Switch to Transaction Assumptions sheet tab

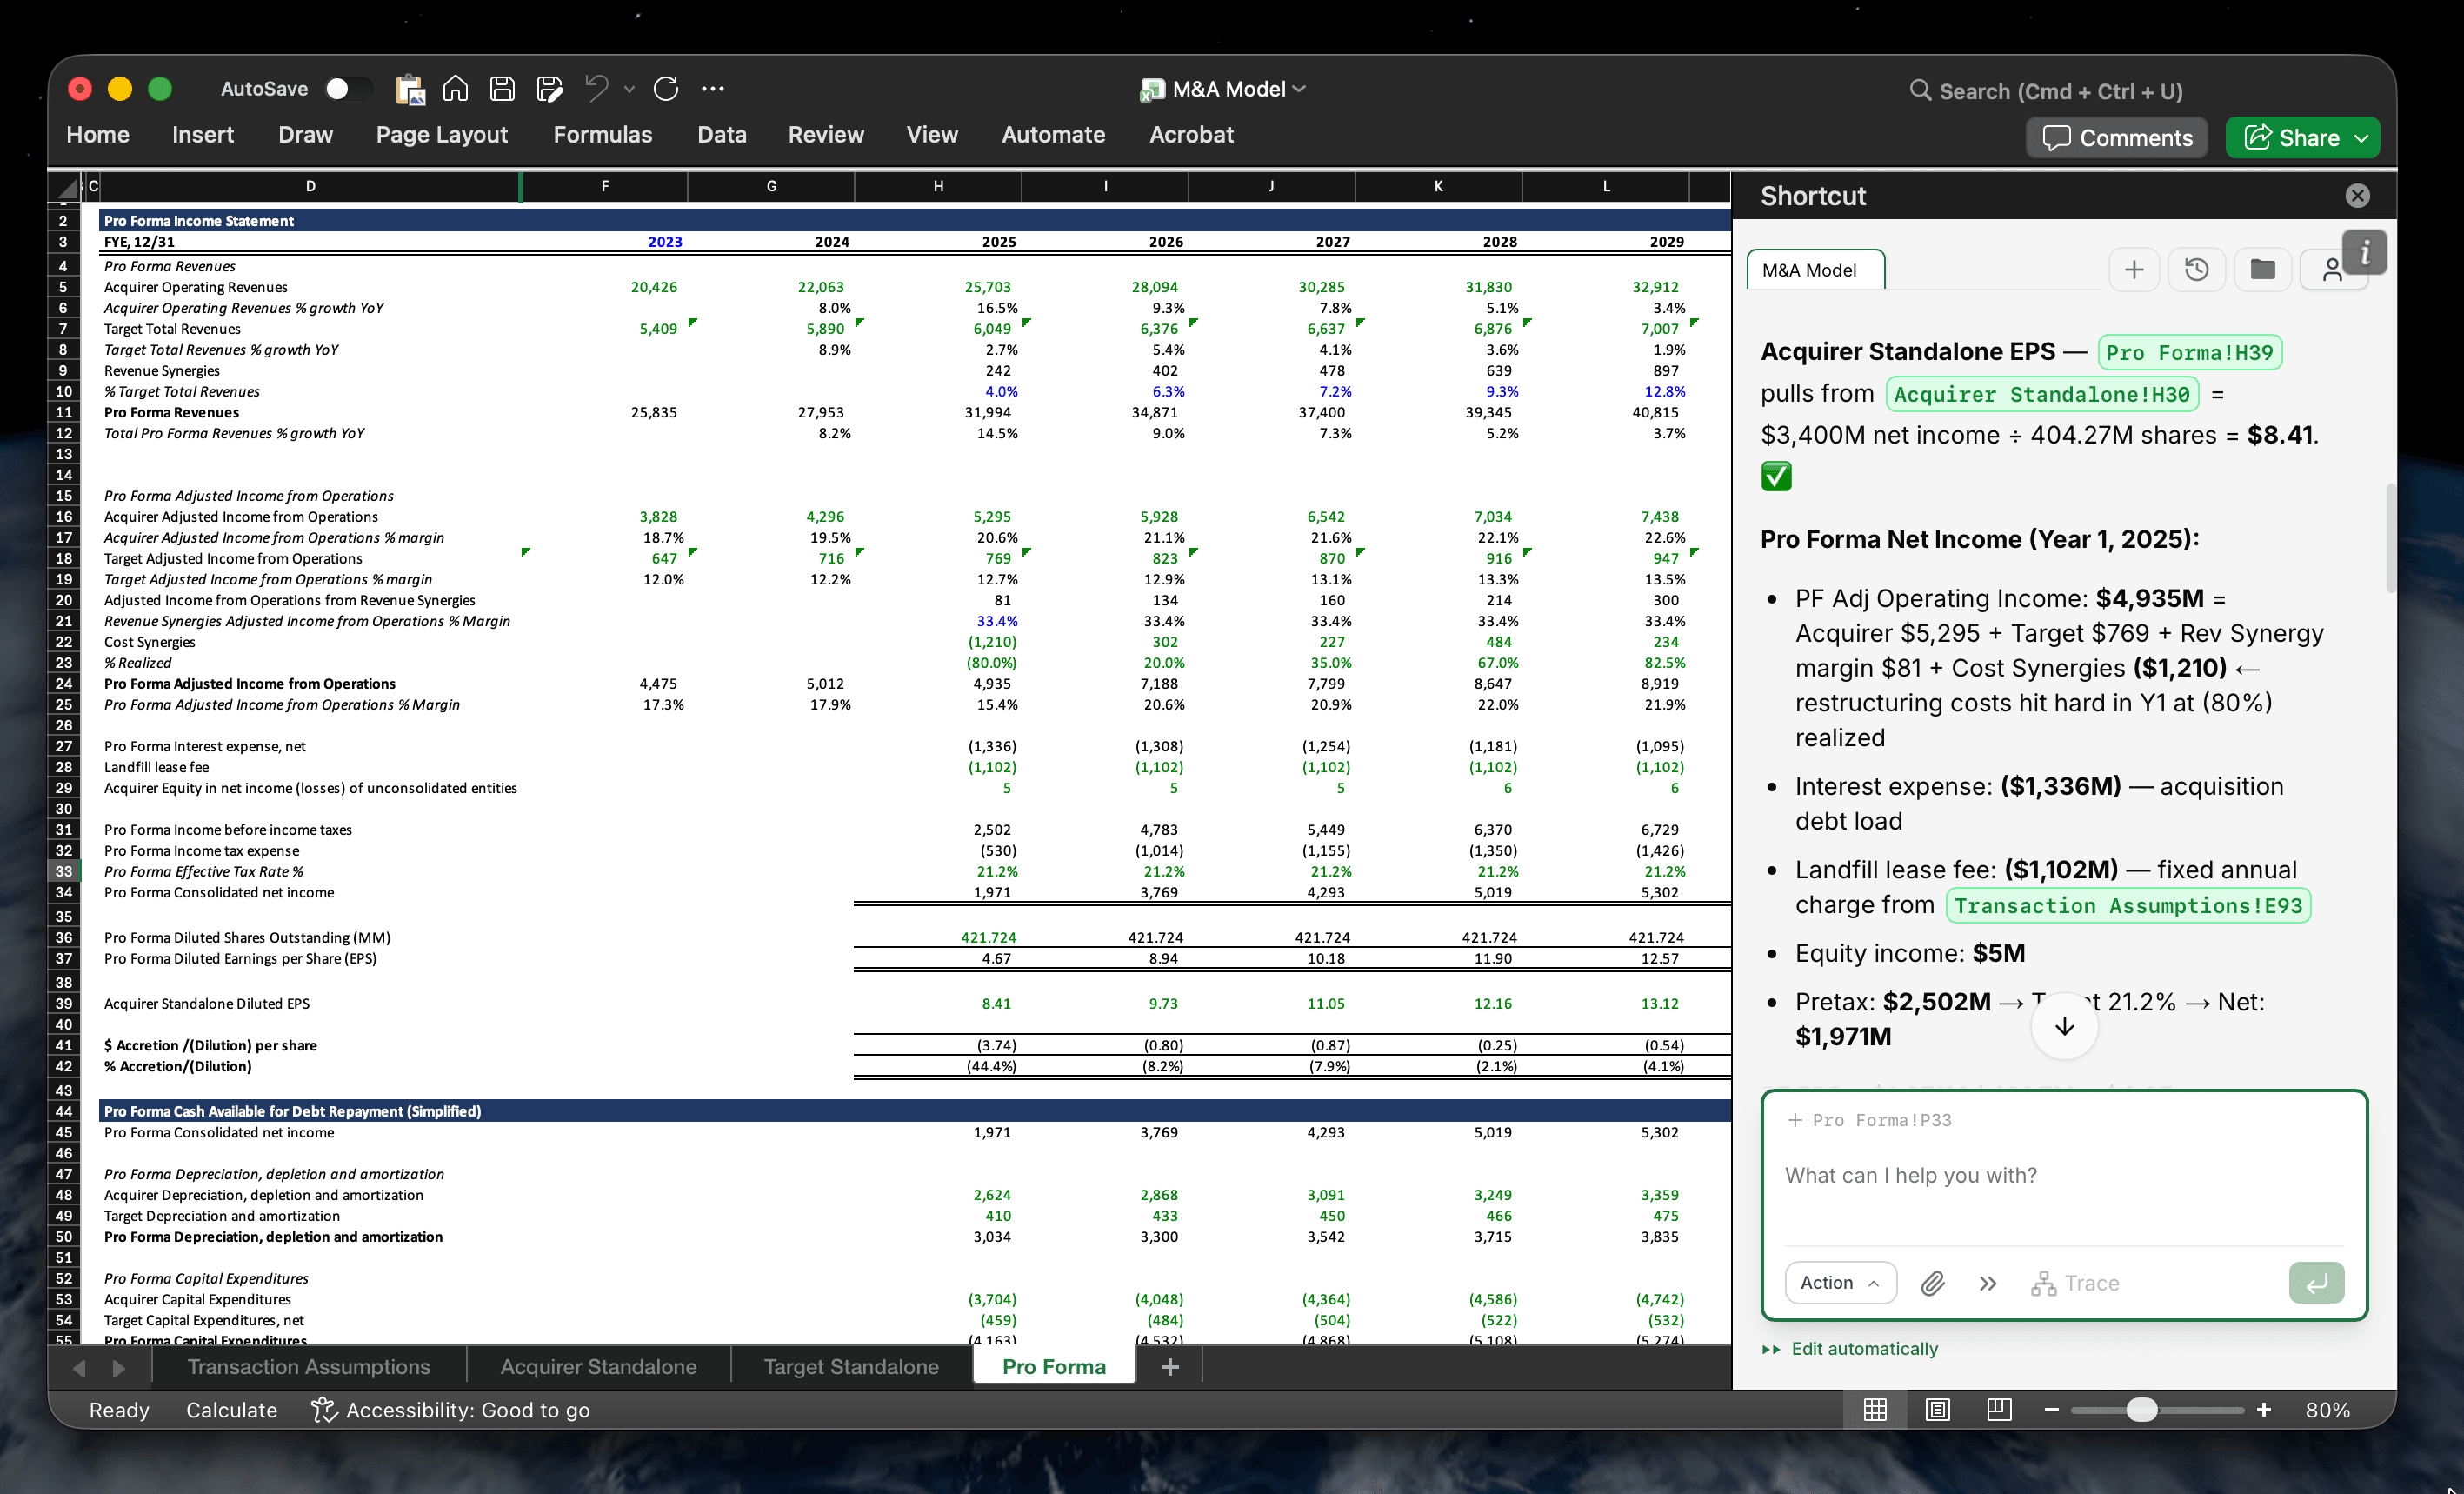(308, 1367)
